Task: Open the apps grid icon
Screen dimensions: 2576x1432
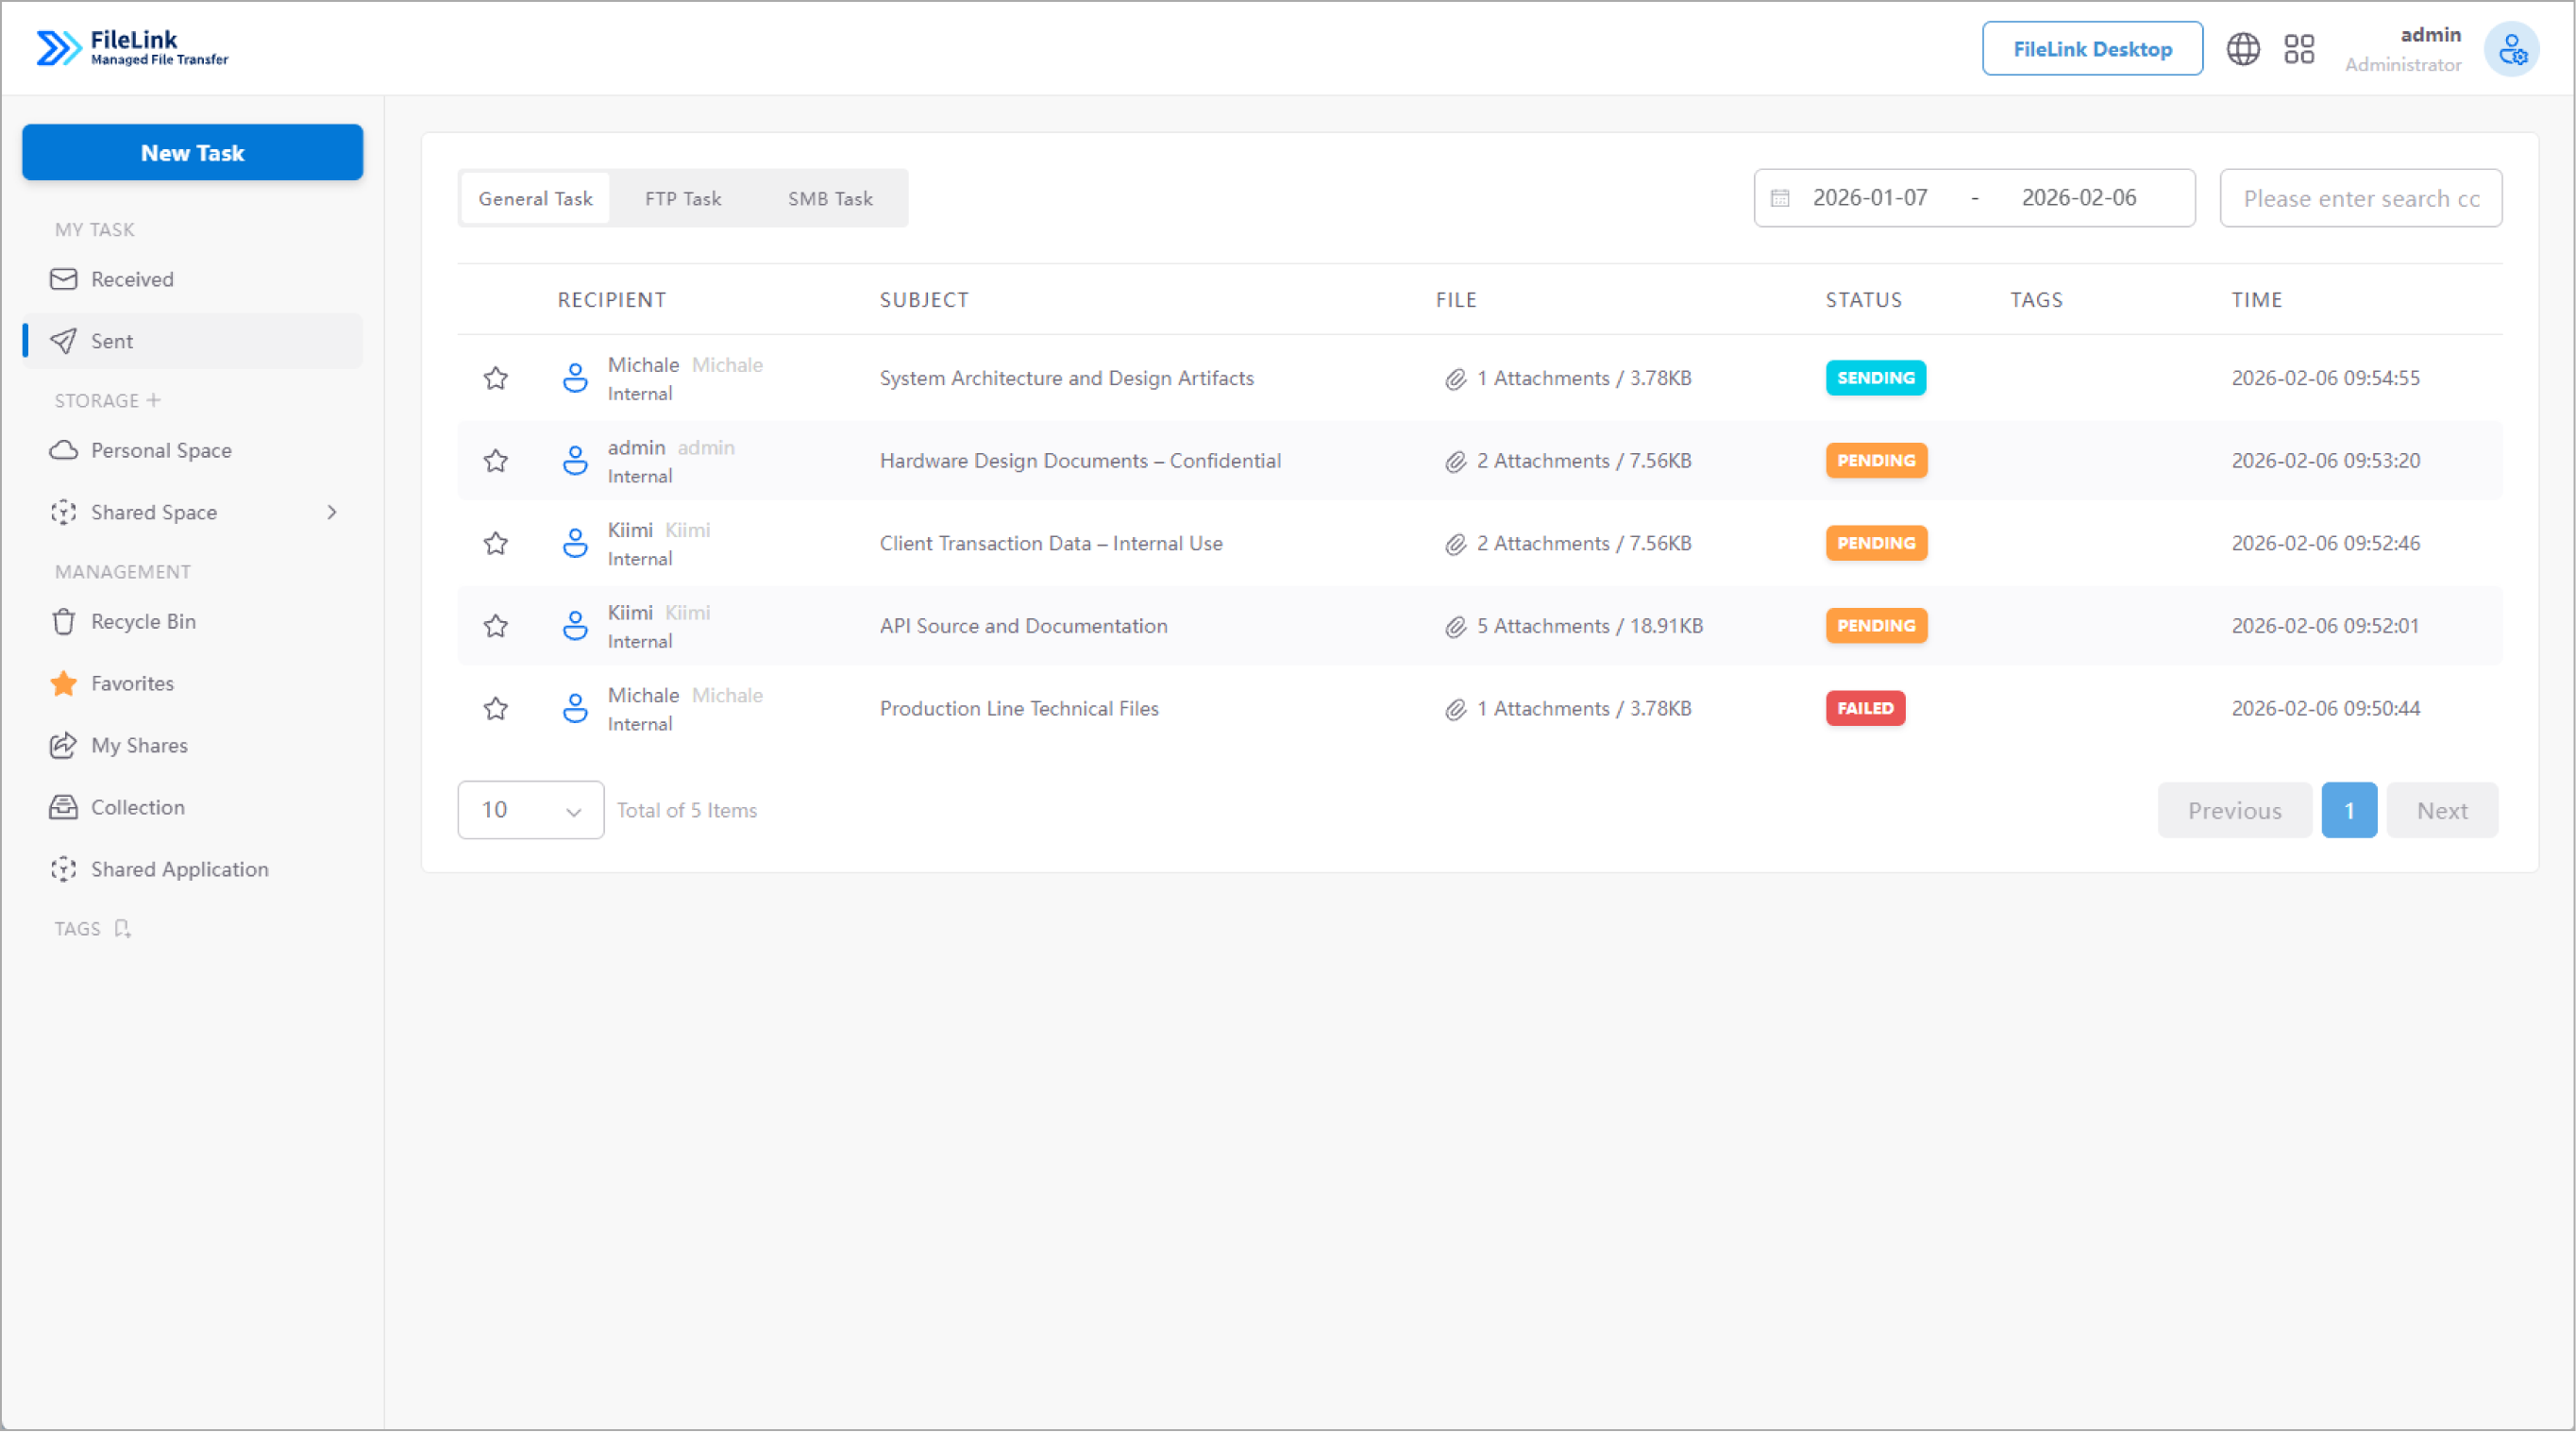Action: (2299, 49)
